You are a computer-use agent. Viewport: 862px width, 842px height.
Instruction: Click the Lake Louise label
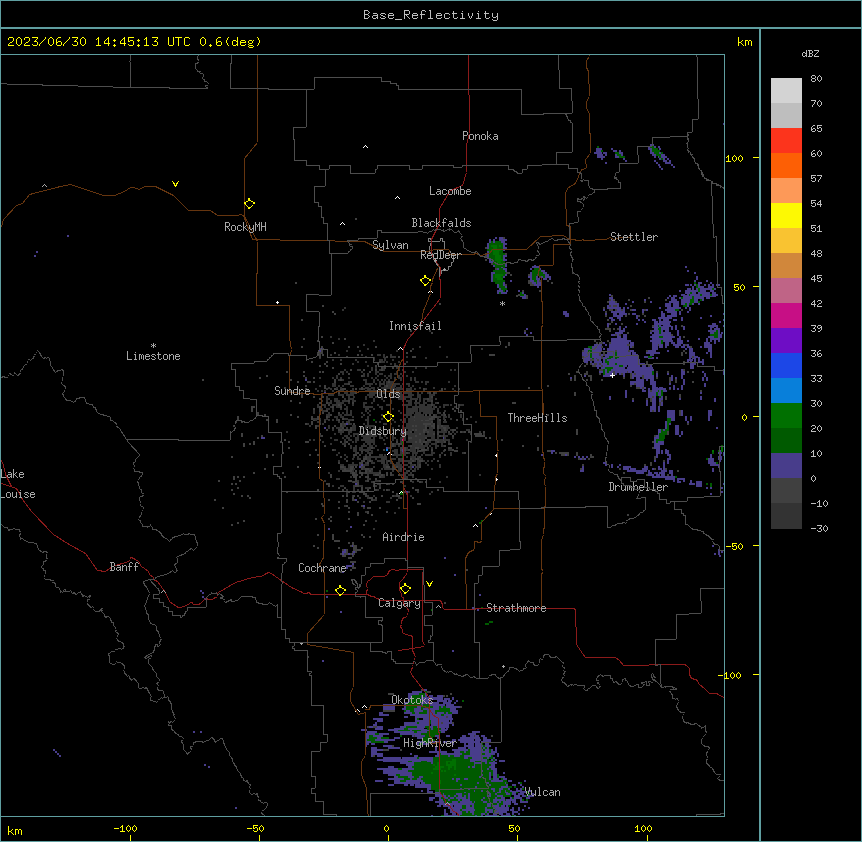(x=16, y=484)
